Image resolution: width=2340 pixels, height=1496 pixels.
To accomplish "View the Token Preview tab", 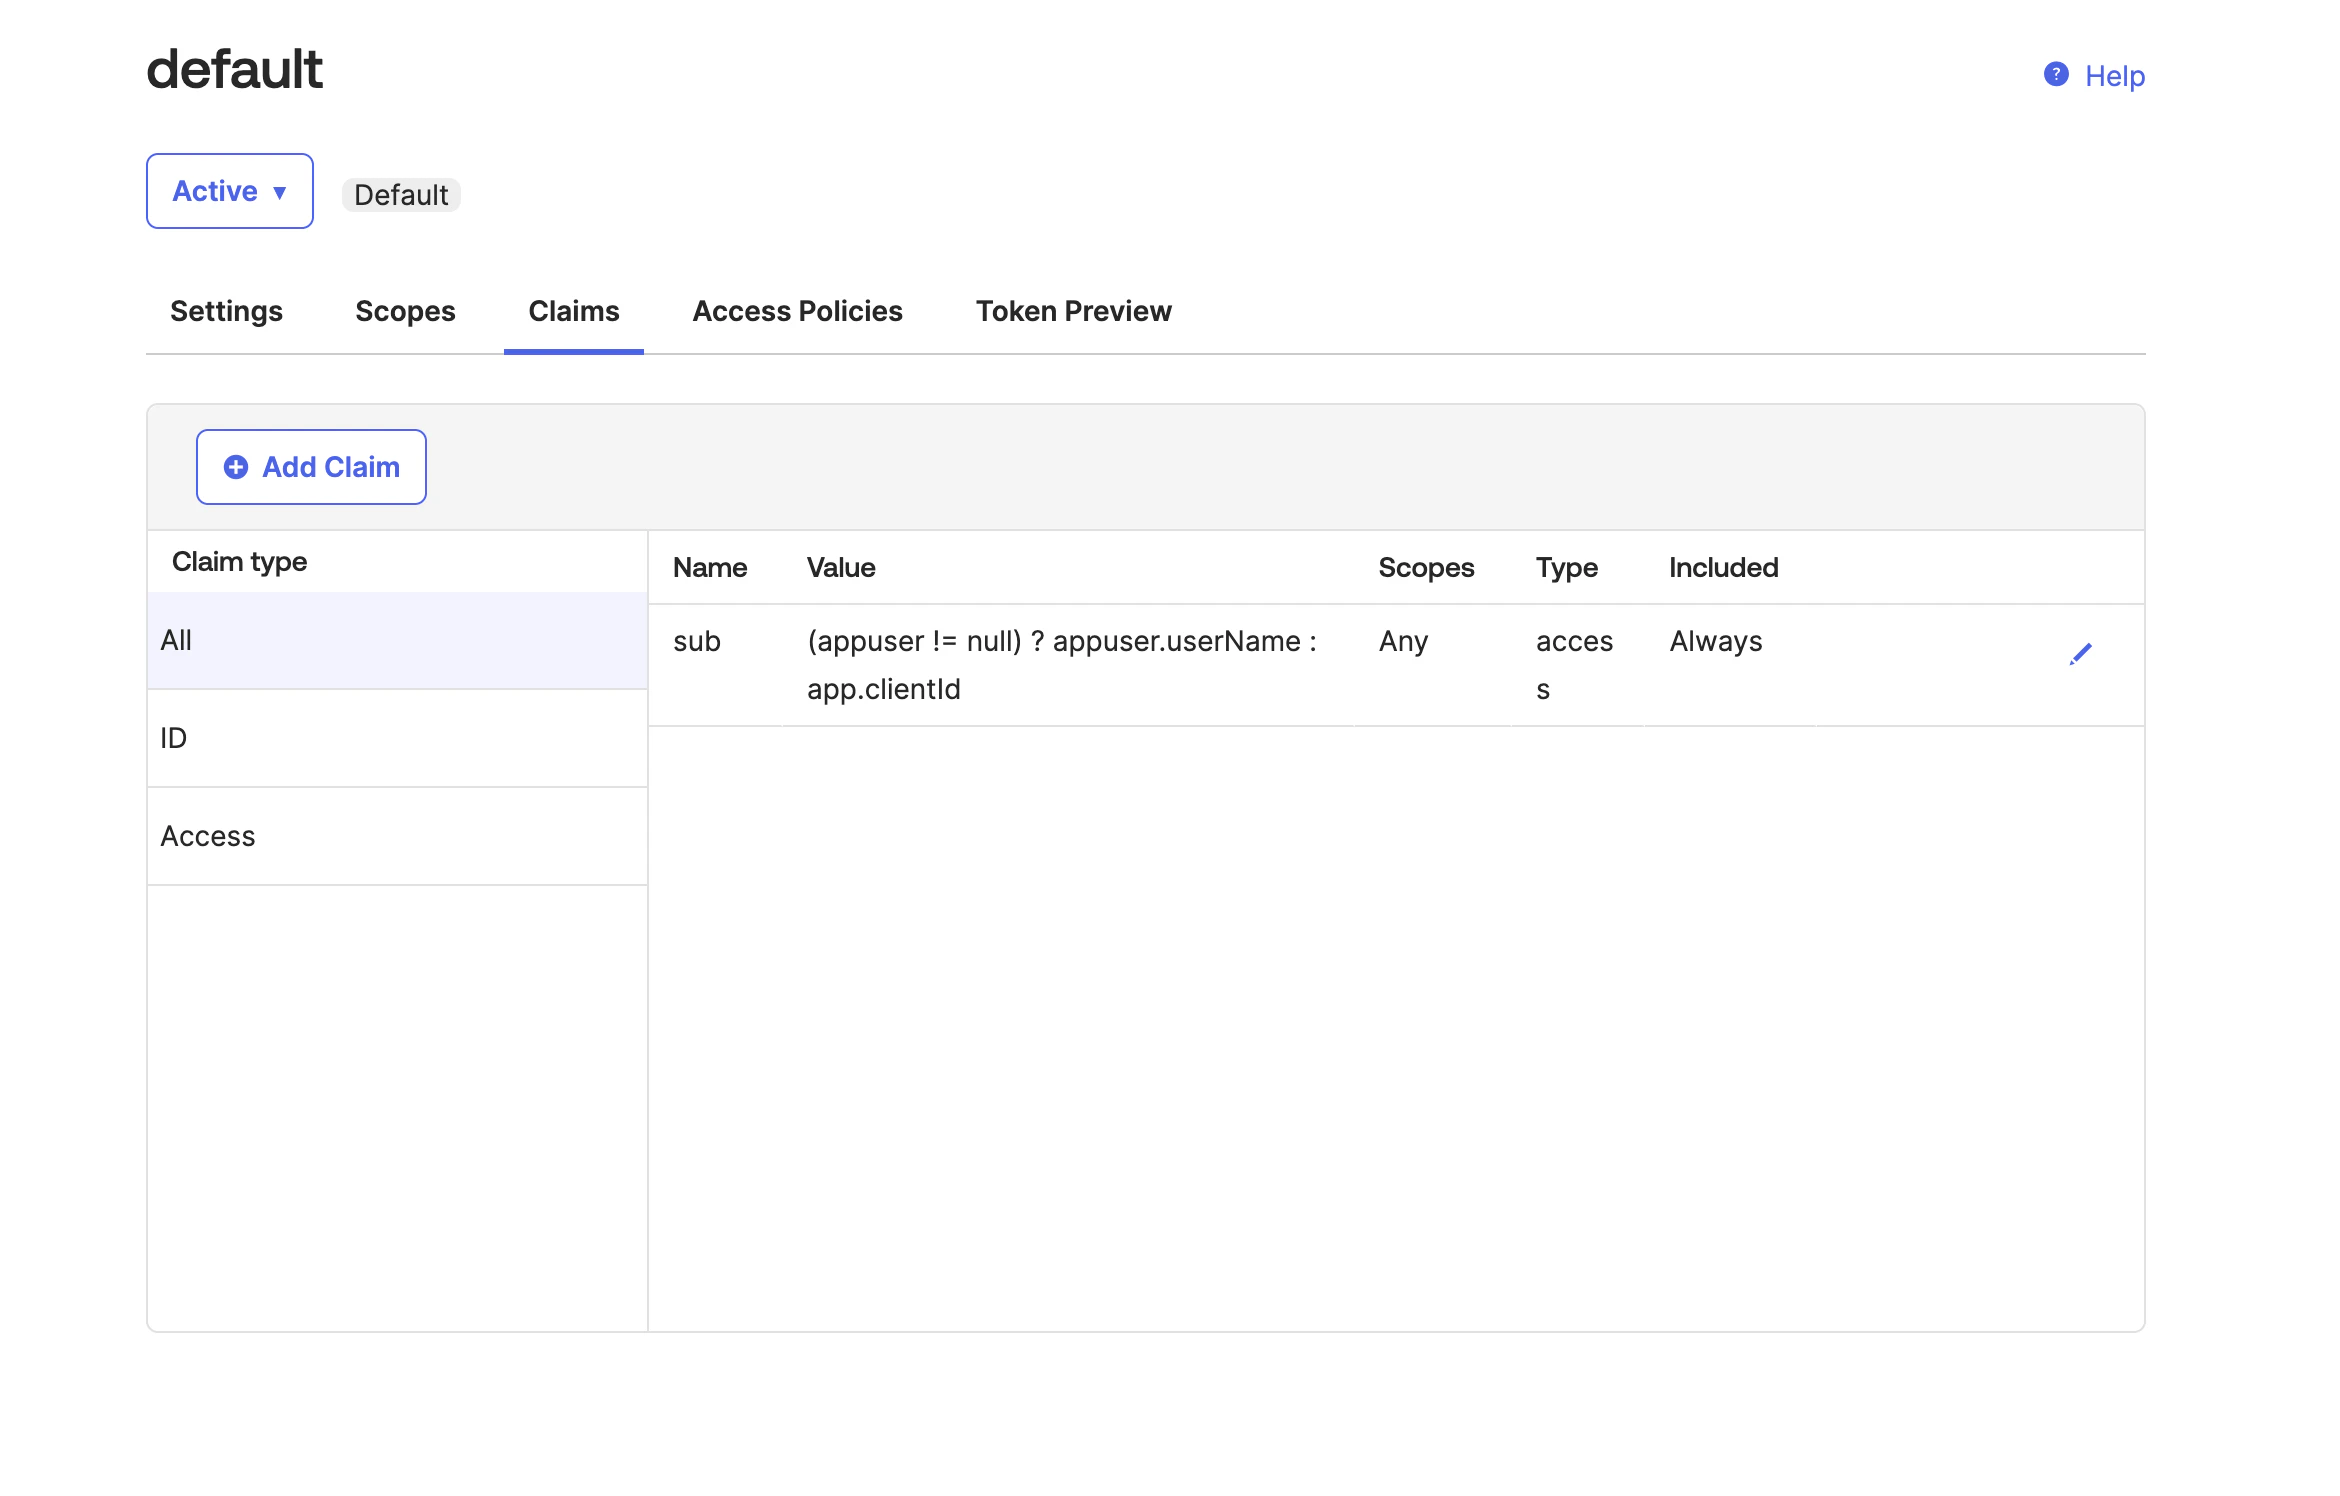I will 1073,311.
